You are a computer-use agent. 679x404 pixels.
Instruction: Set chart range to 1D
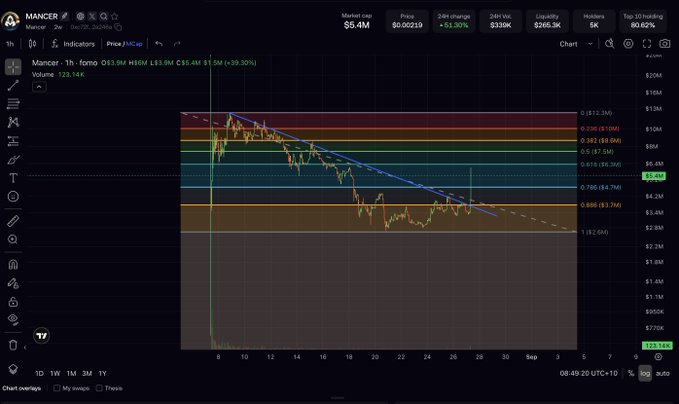(x=39, y=373)
